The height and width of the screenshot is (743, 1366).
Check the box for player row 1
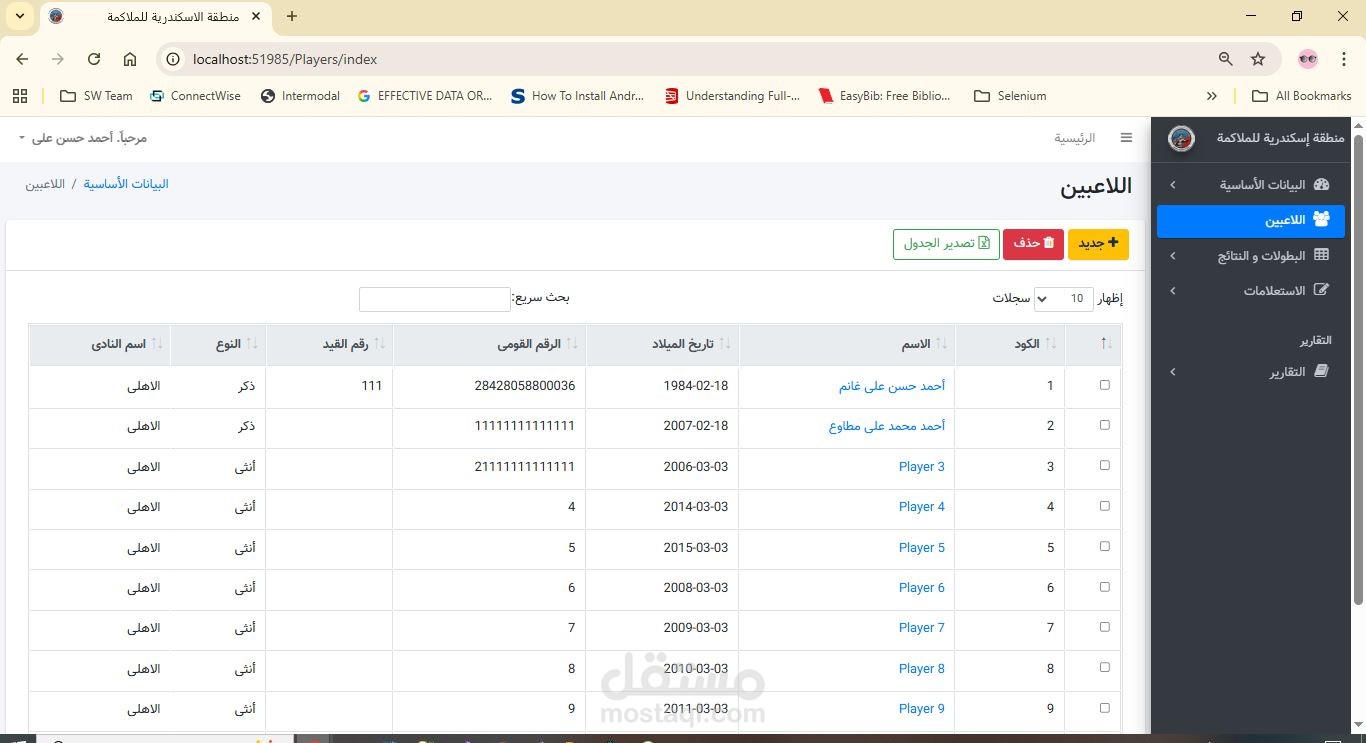point(1105,385)
